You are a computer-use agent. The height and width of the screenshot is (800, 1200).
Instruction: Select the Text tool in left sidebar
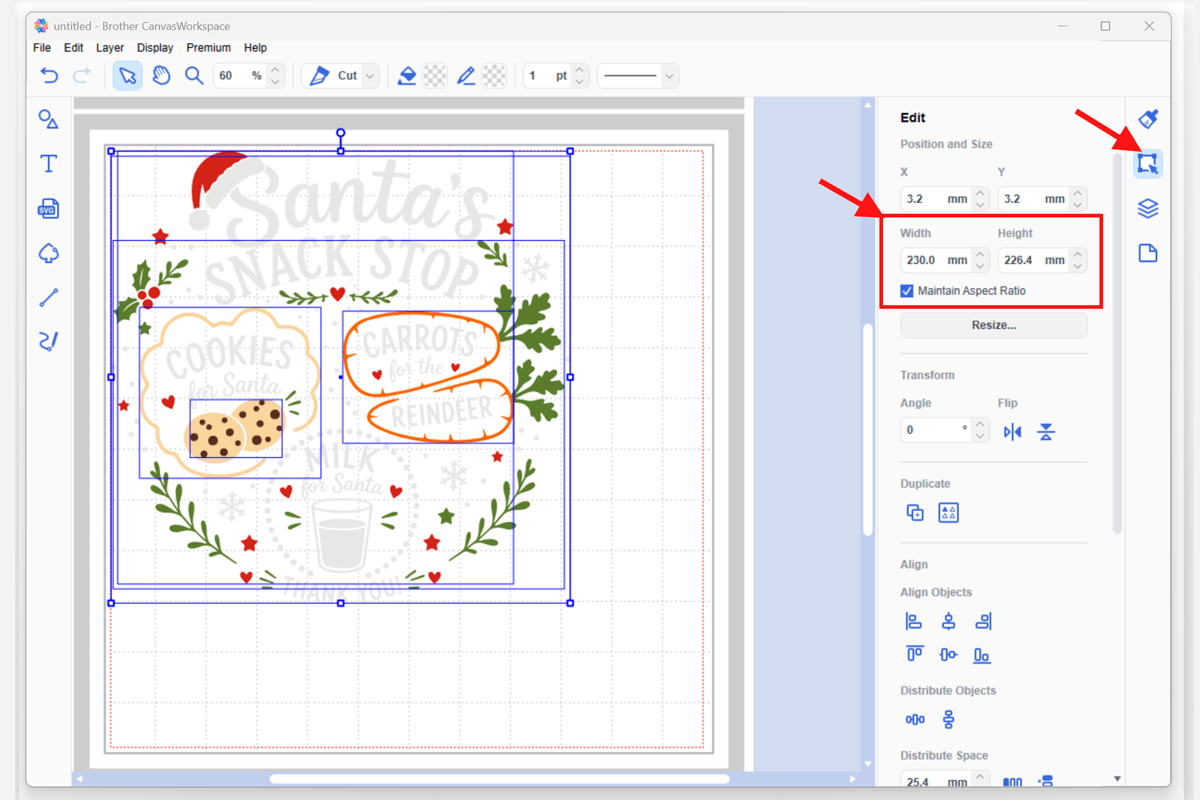48,163
